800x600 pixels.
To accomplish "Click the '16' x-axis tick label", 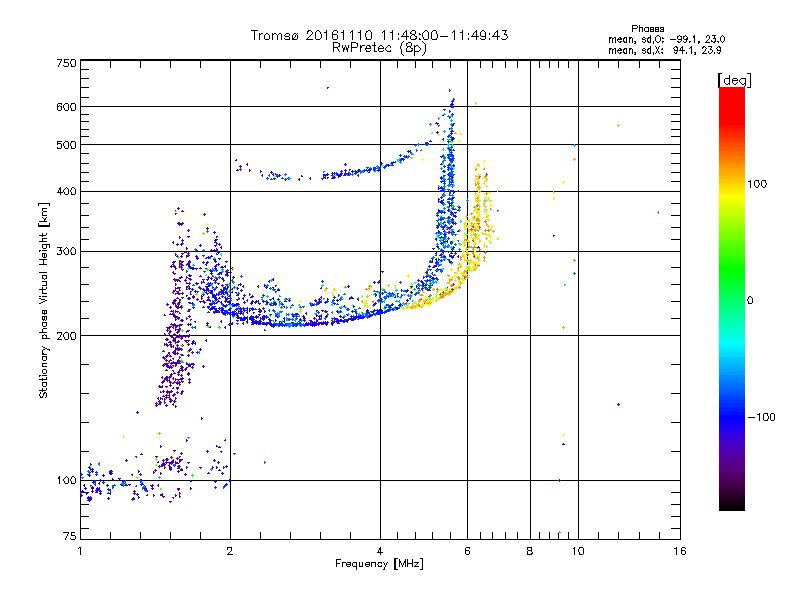I will click(x=680, y=551).
